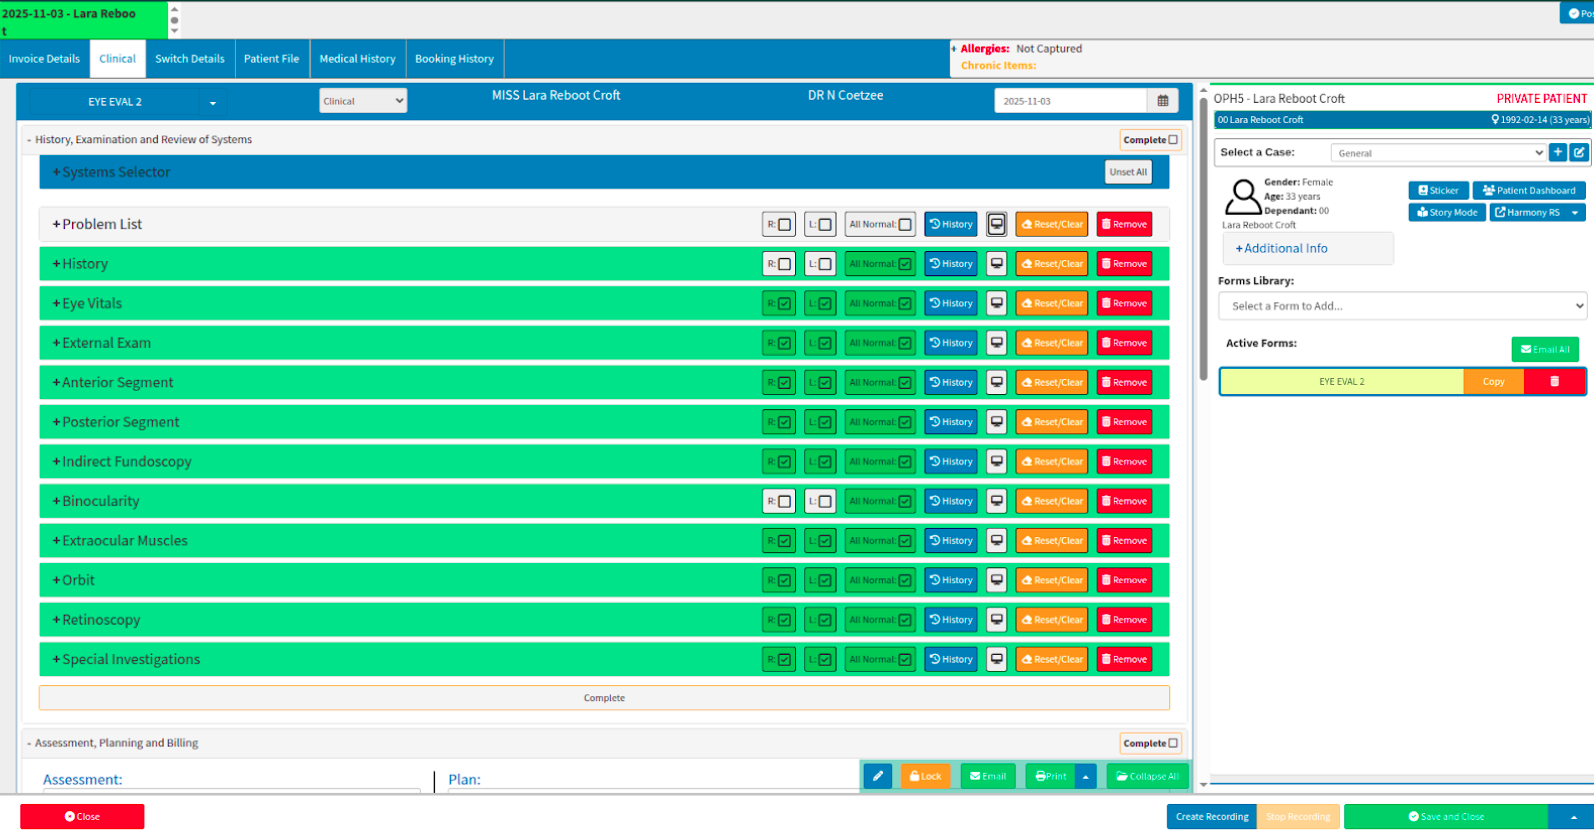Click the monitor icon in Eye Vitals row
1594x834 pixels.
tap(996, 303)
